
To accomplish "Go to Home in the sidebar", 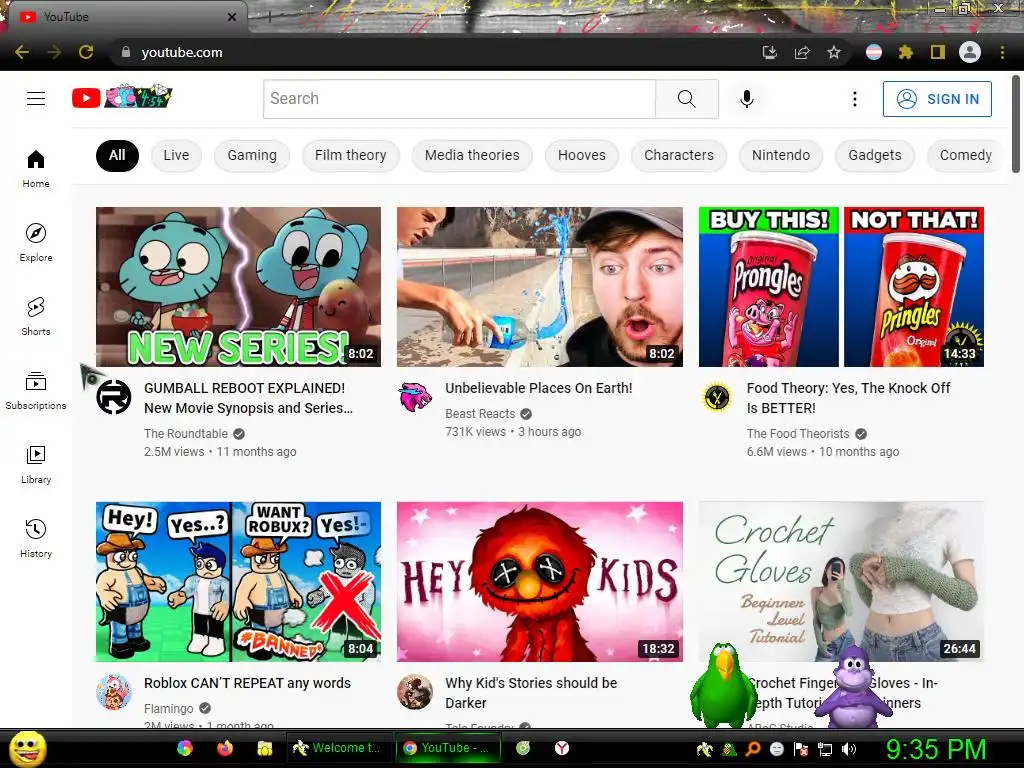I will point(36,168).
